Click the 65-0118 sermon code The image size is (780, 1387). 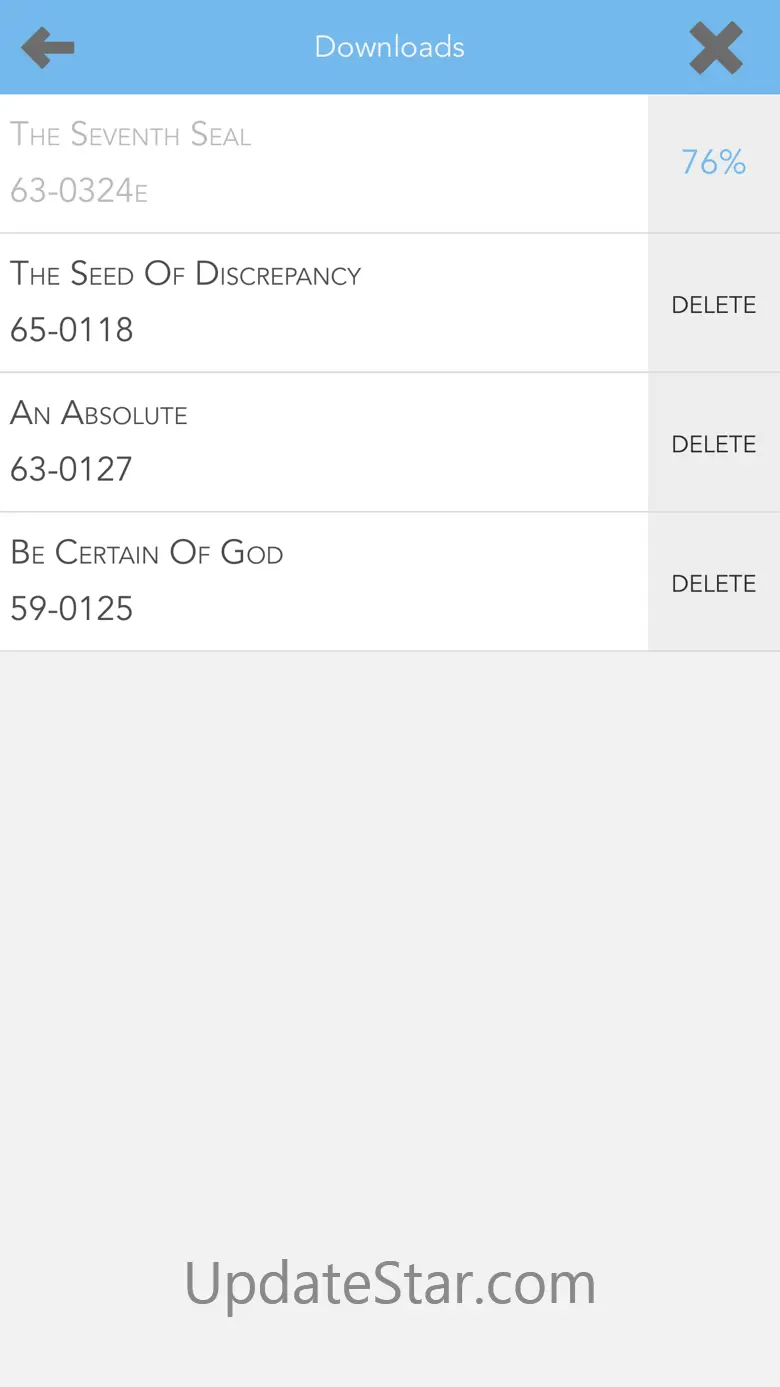click(72, 330)
